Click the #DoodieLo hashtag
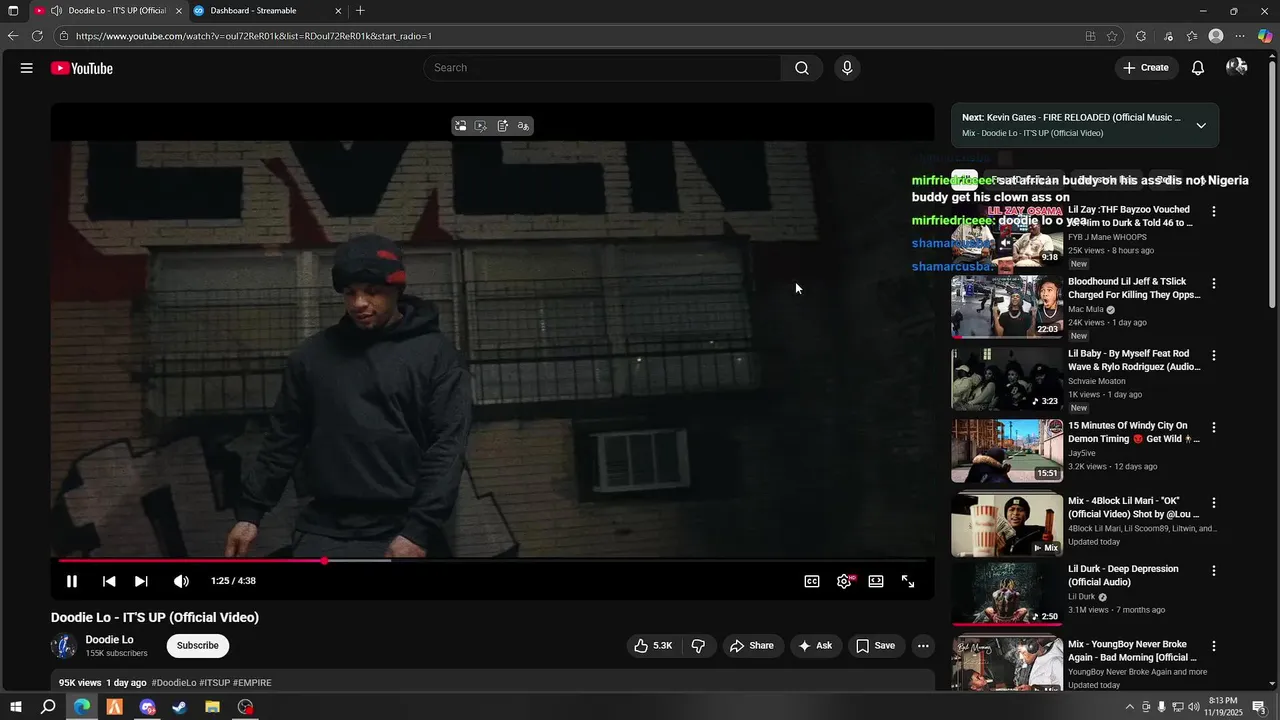This screenshot has height=720, width=1280. [x=174, y=683]
